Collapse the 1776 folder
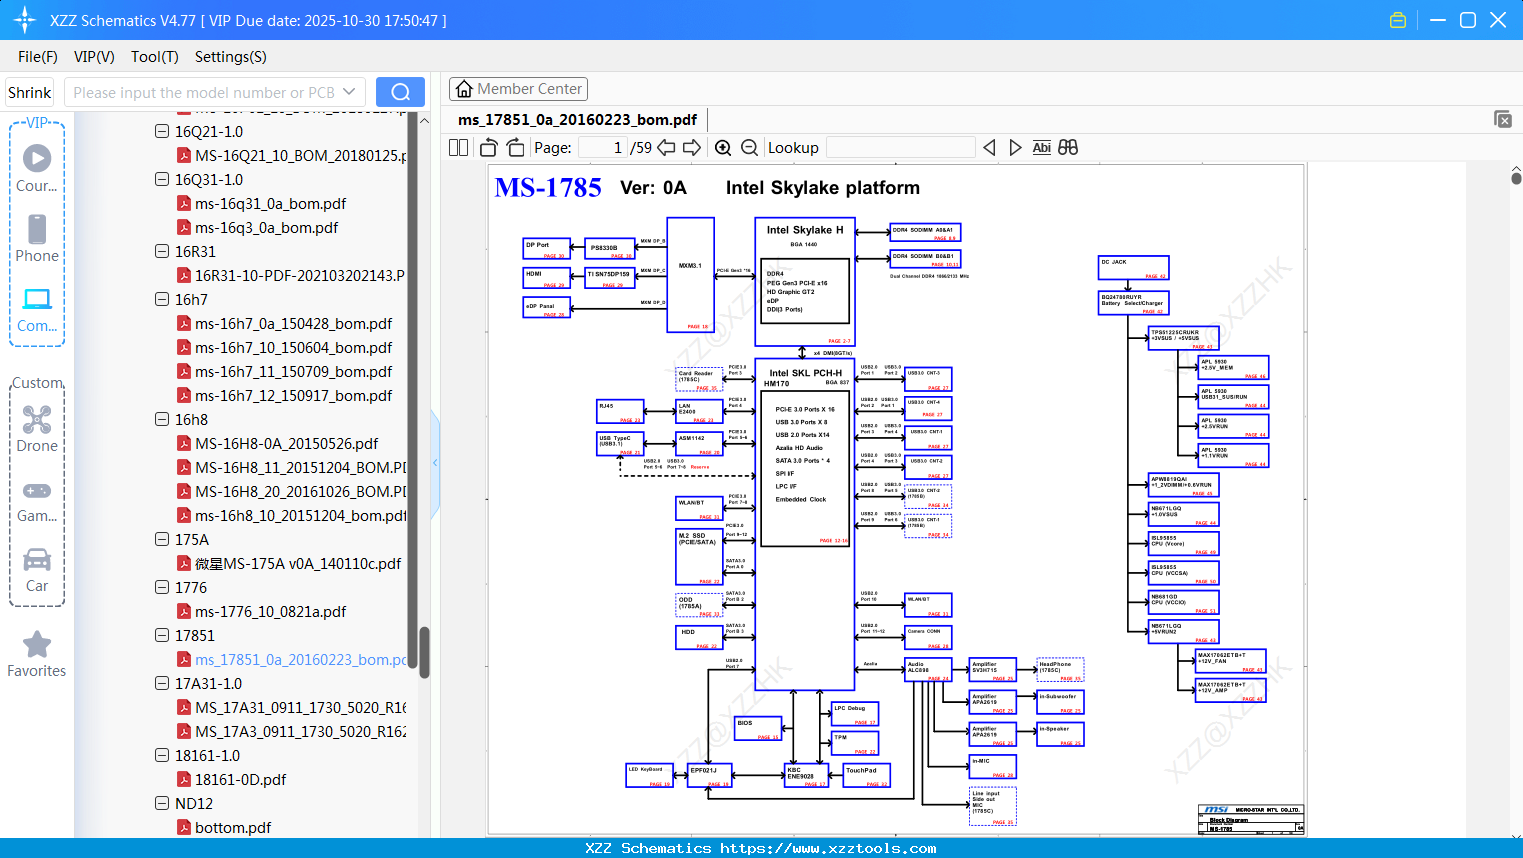The width and height of the screenshot is (1523, 858). 162,587
